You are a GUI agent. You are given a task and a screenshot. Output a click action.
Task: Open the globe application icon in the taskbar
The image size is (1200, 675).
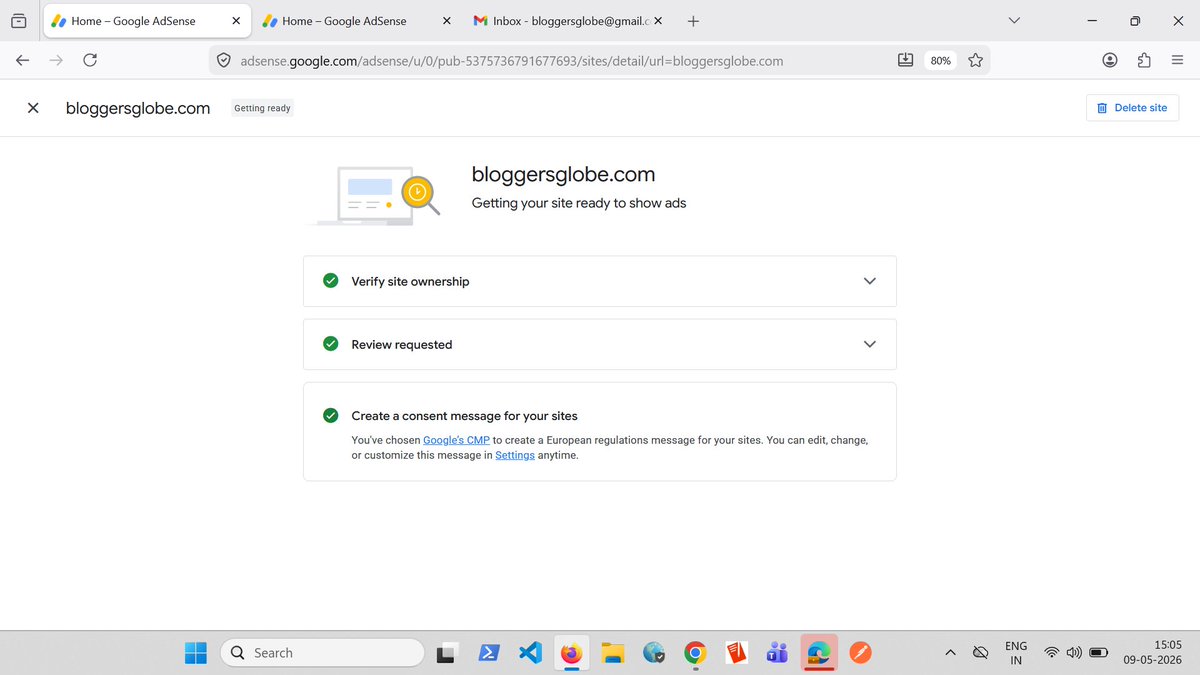click(654, 653)
